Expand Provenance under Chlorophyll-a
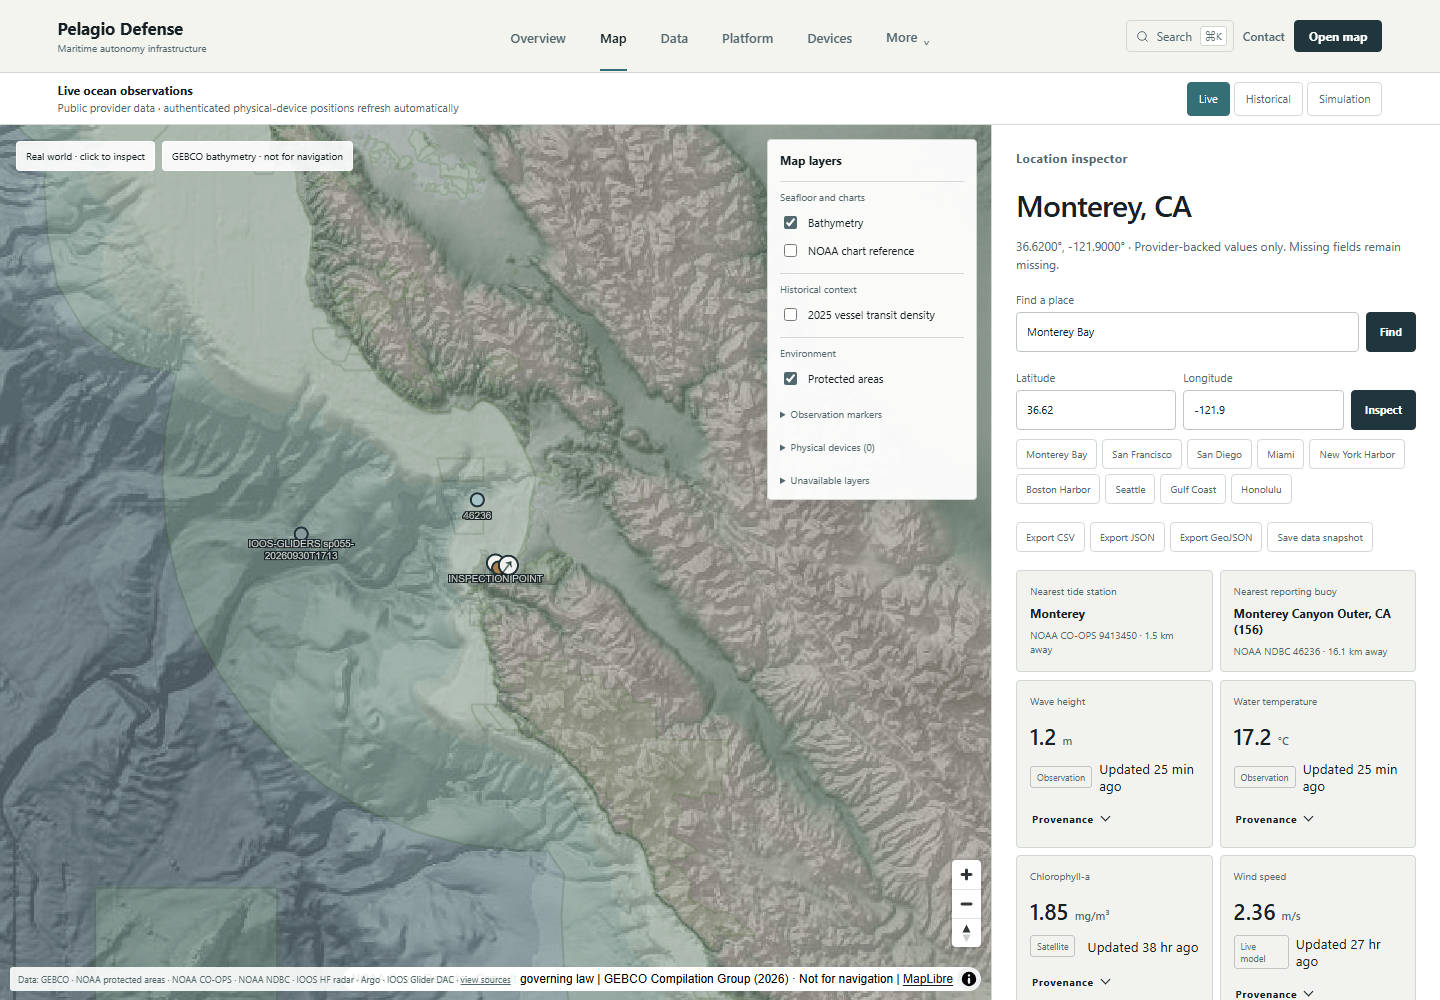This screenshot has height=1000, width=1440. pyautogui.click(x=1071, y=982)
